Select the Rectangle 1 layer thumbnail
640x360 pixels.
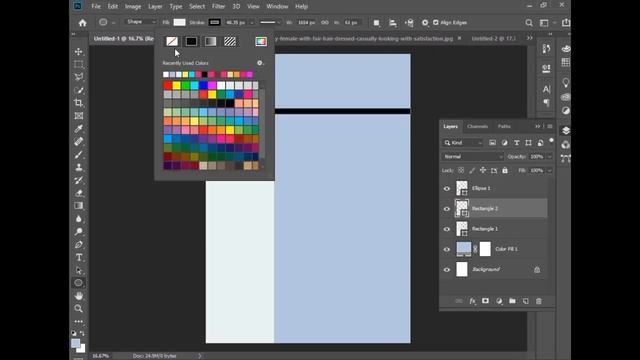[462, 229]
